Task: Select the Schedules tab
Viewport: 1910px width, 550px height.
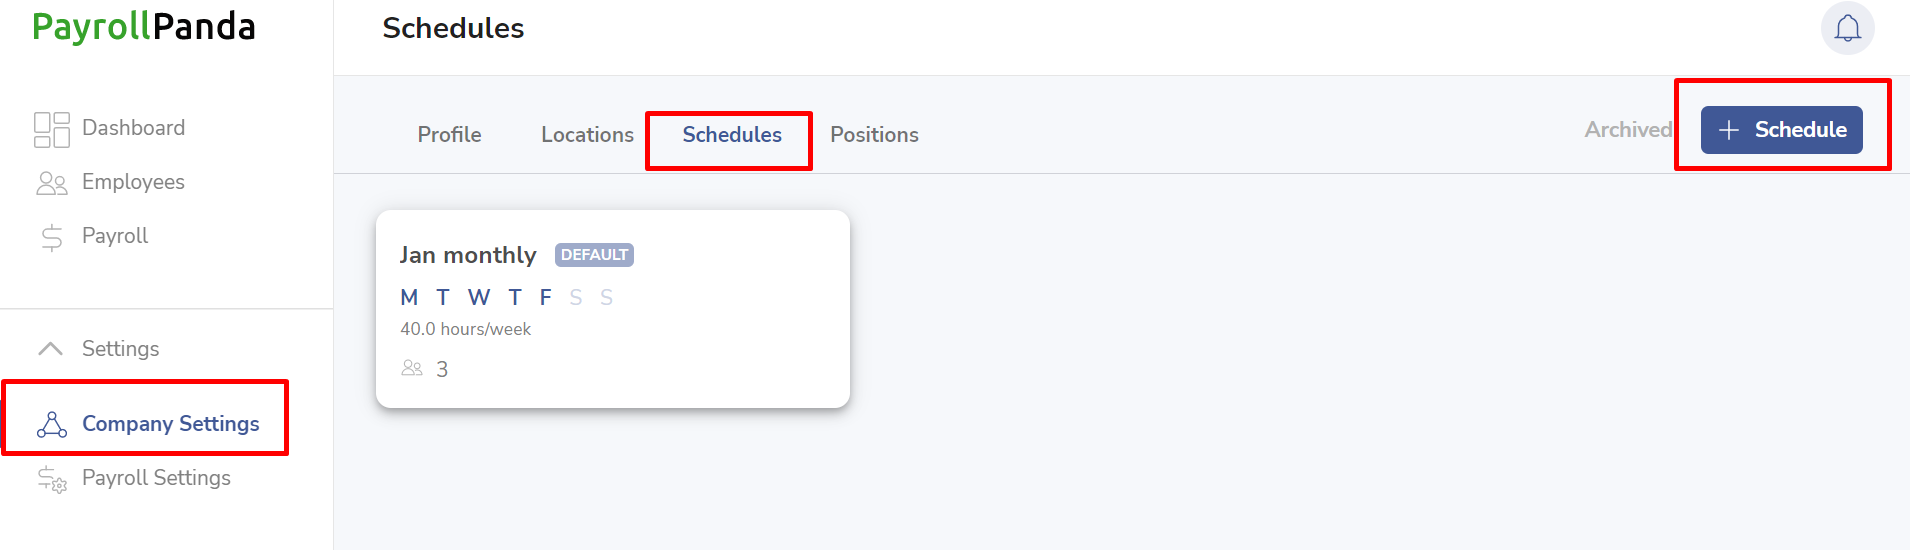Action: pos(732,135)
